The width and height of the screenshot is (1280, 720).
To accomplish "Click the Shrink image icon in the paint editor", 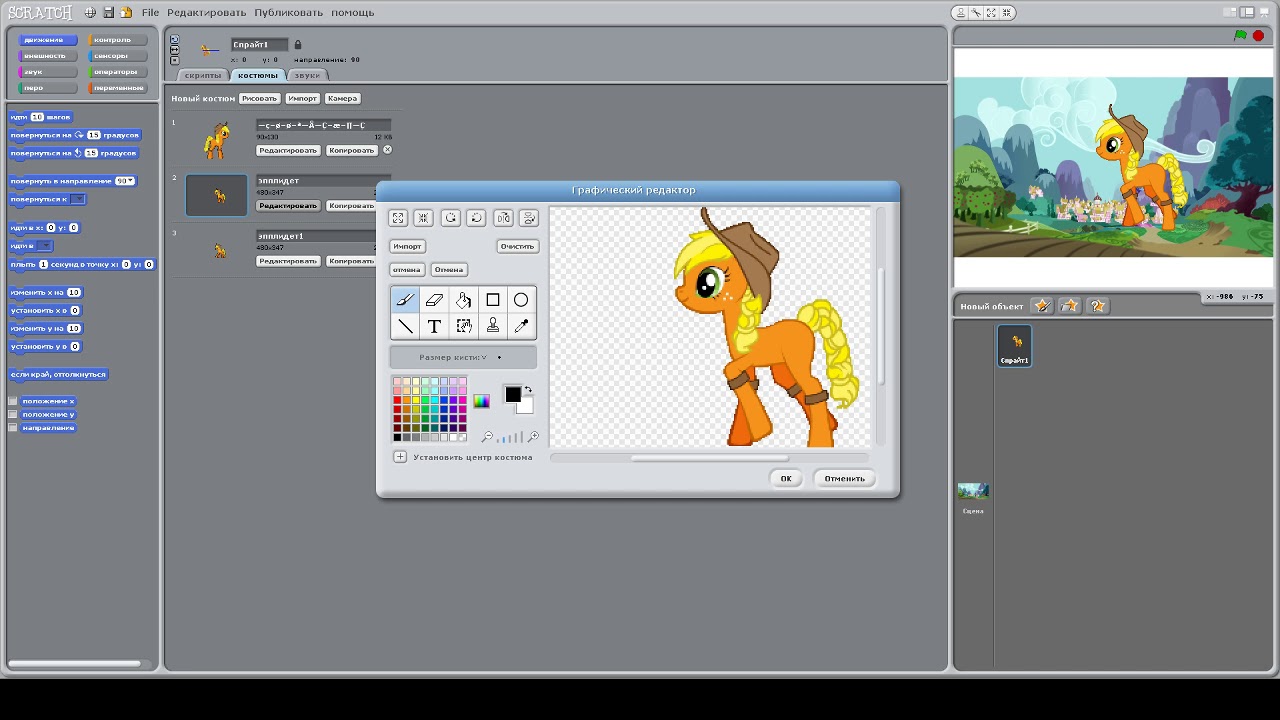I will (424, 218).
